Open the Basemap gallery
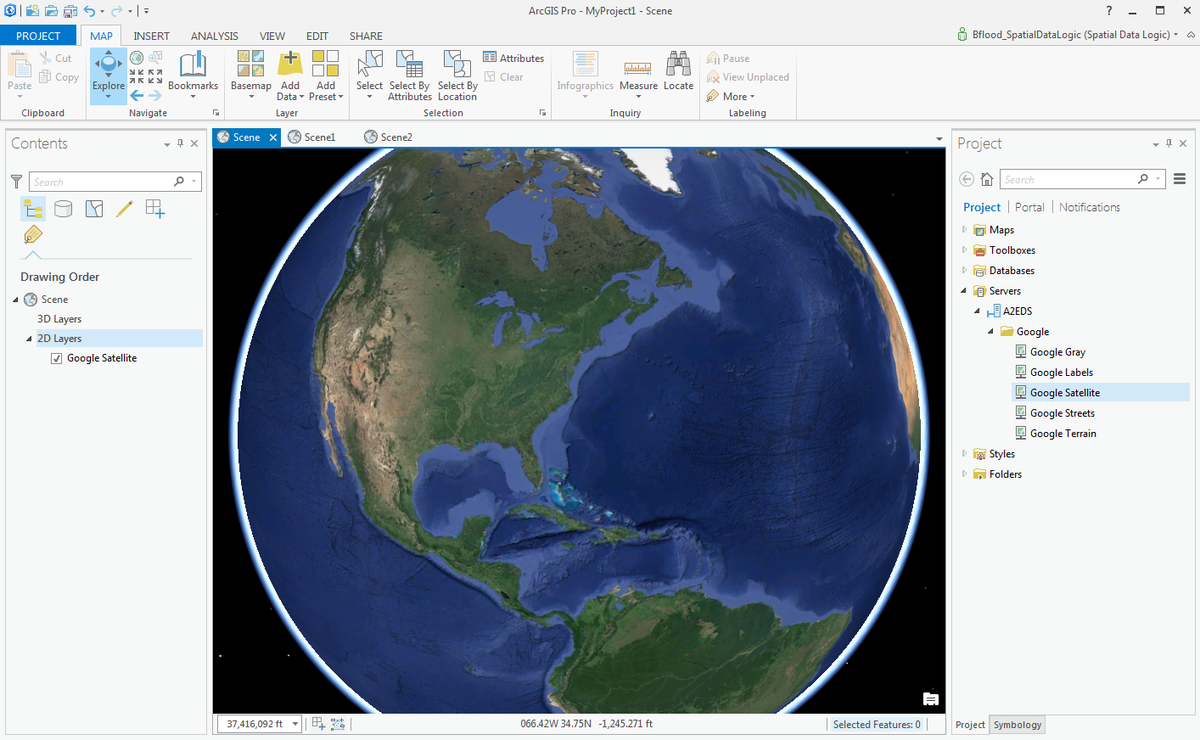This screenshot has width=1200, height=740. click(251, 75)
